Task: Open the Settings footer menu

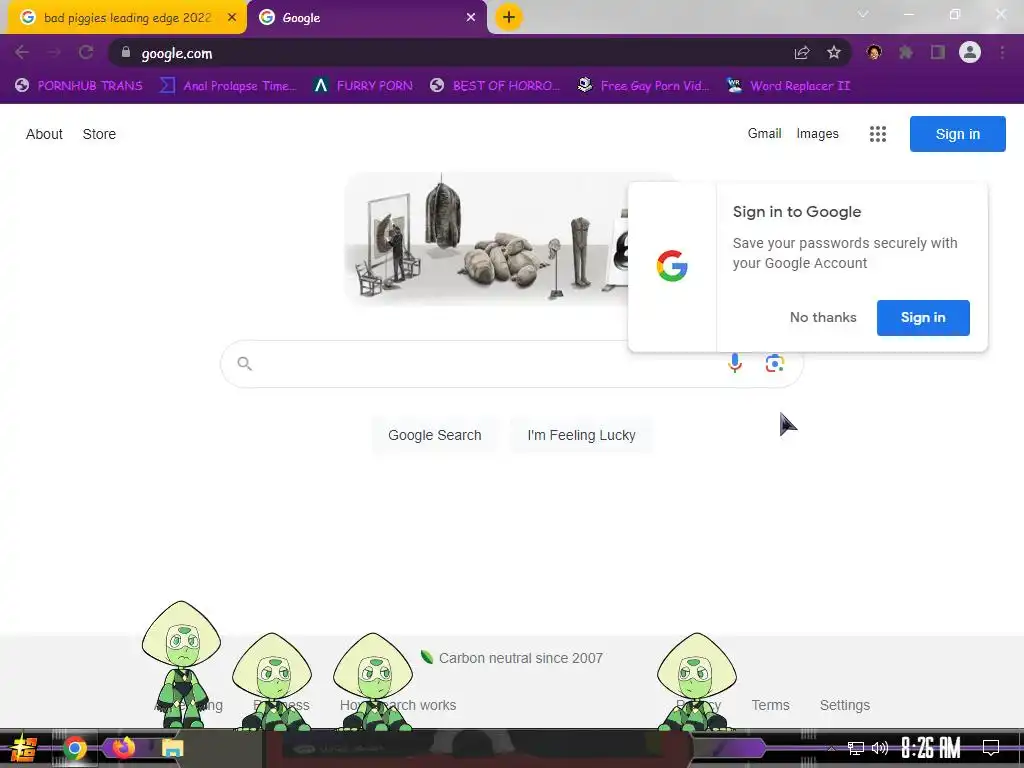Action: pos(844,705)
